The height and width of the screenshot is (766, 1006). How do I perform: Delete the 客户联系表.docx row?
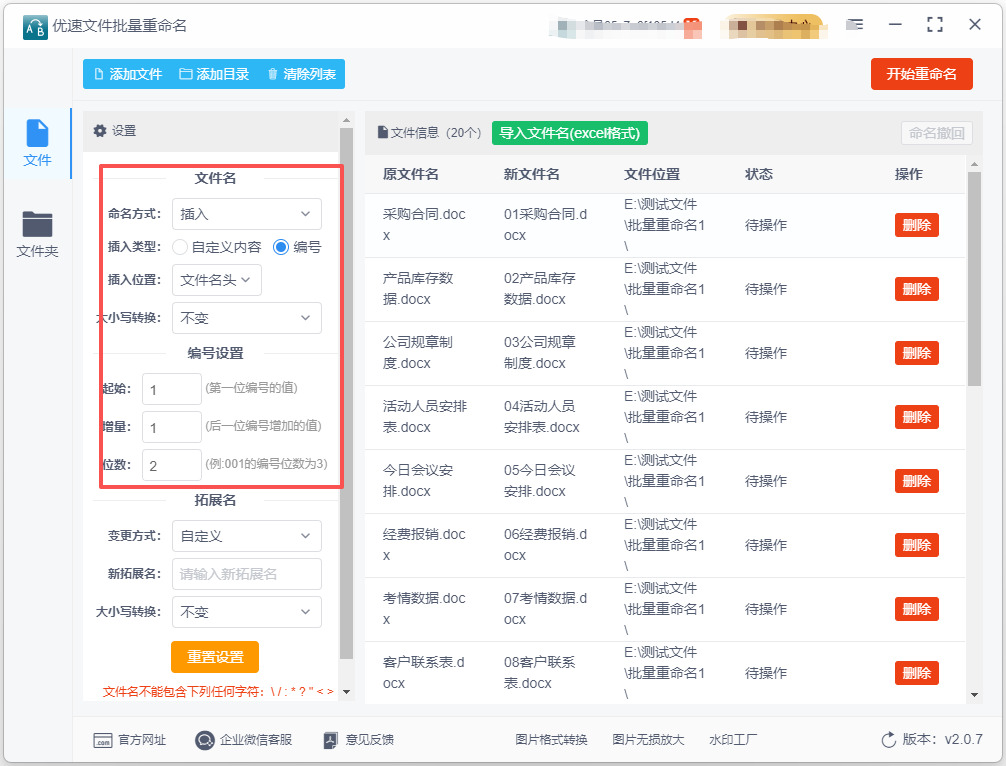point(916,673)
